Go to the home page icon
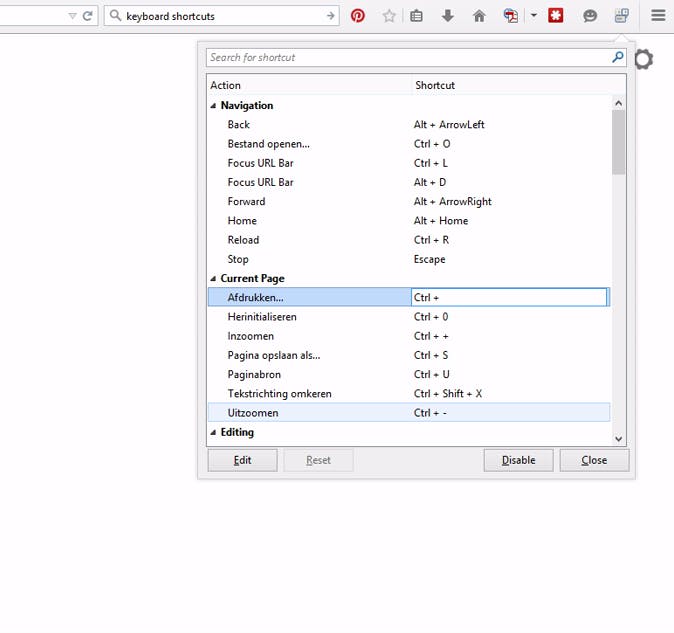This screenshot has height=633, width=674. click(x=479, y=16)
